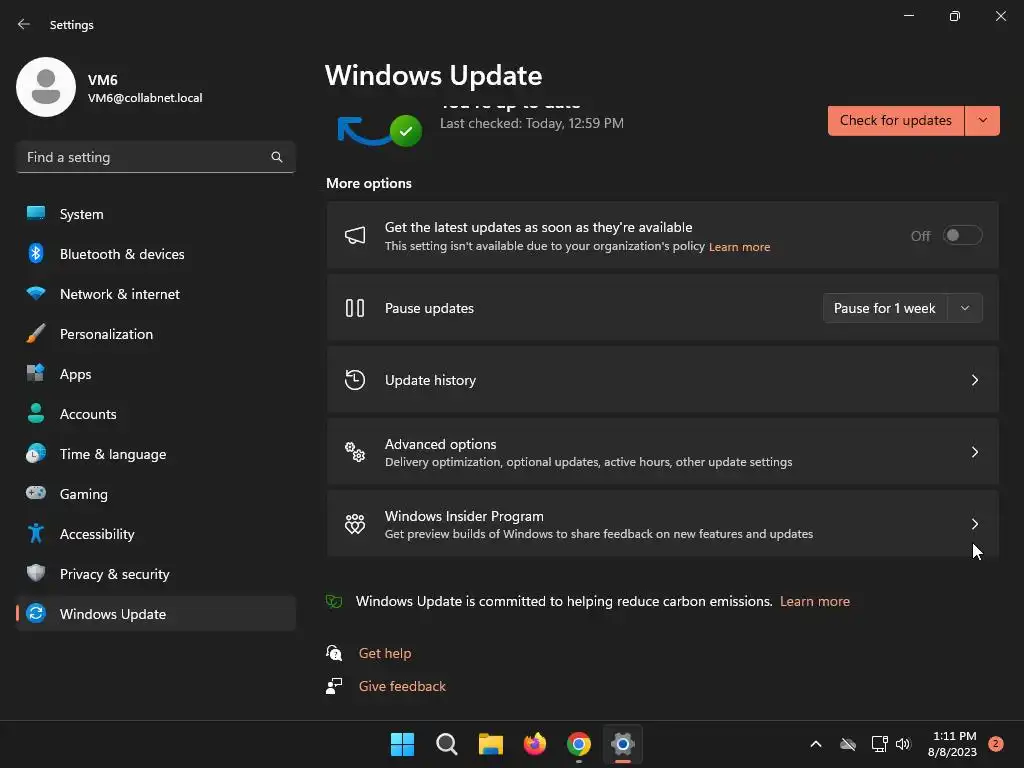Viewport: 1024px width, 768px height.
Task: Click the network display tray icon
Action: click(x=880, y=744)
